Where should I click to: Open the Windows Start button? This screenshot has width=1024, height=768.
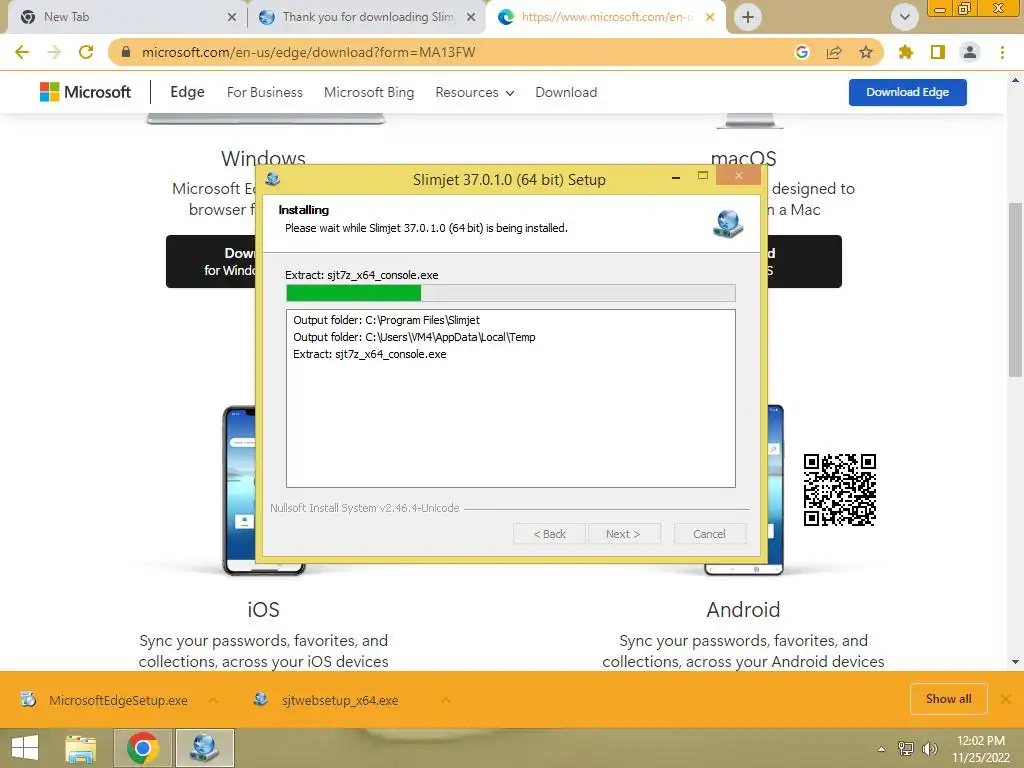(25, 748)
